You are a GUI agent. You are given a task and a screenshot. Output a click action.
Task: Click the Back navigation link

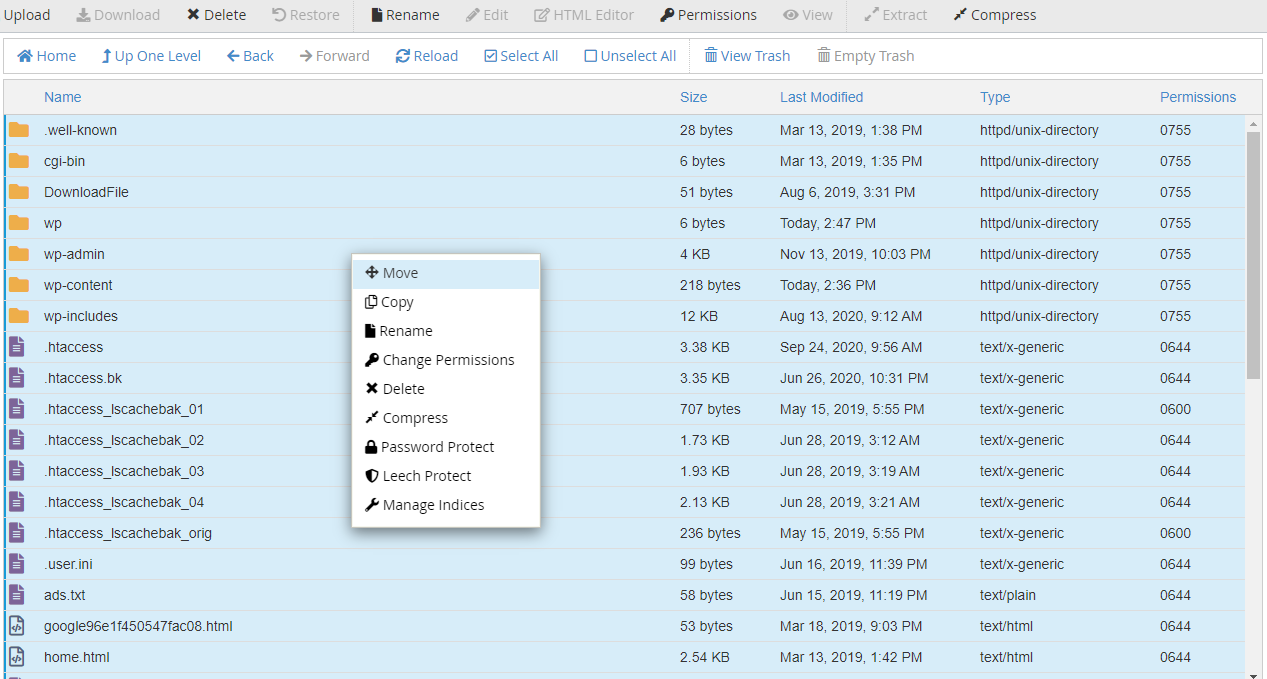pos(250,55)
